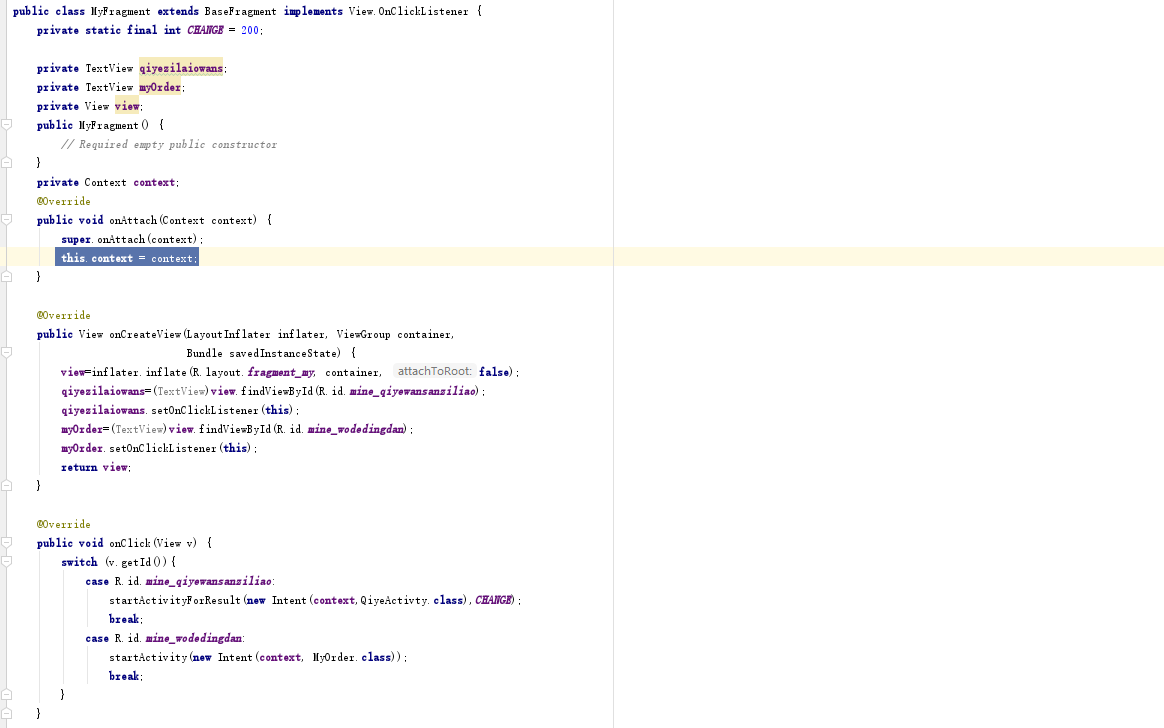Collapse the MyFragment() constructor fold marker
The height and width of the screenshot is (728, 1164).
coord(7,125)
